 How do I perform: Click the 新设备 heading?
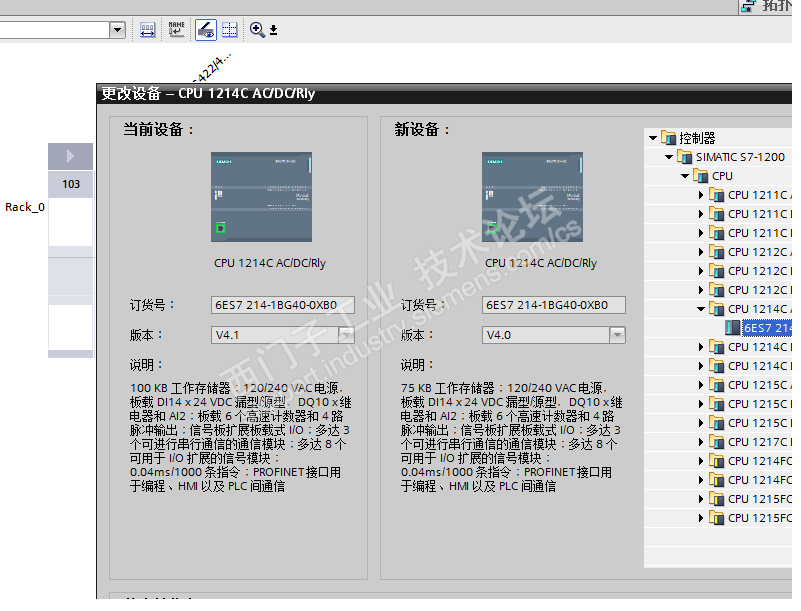[x=422, y=129]
